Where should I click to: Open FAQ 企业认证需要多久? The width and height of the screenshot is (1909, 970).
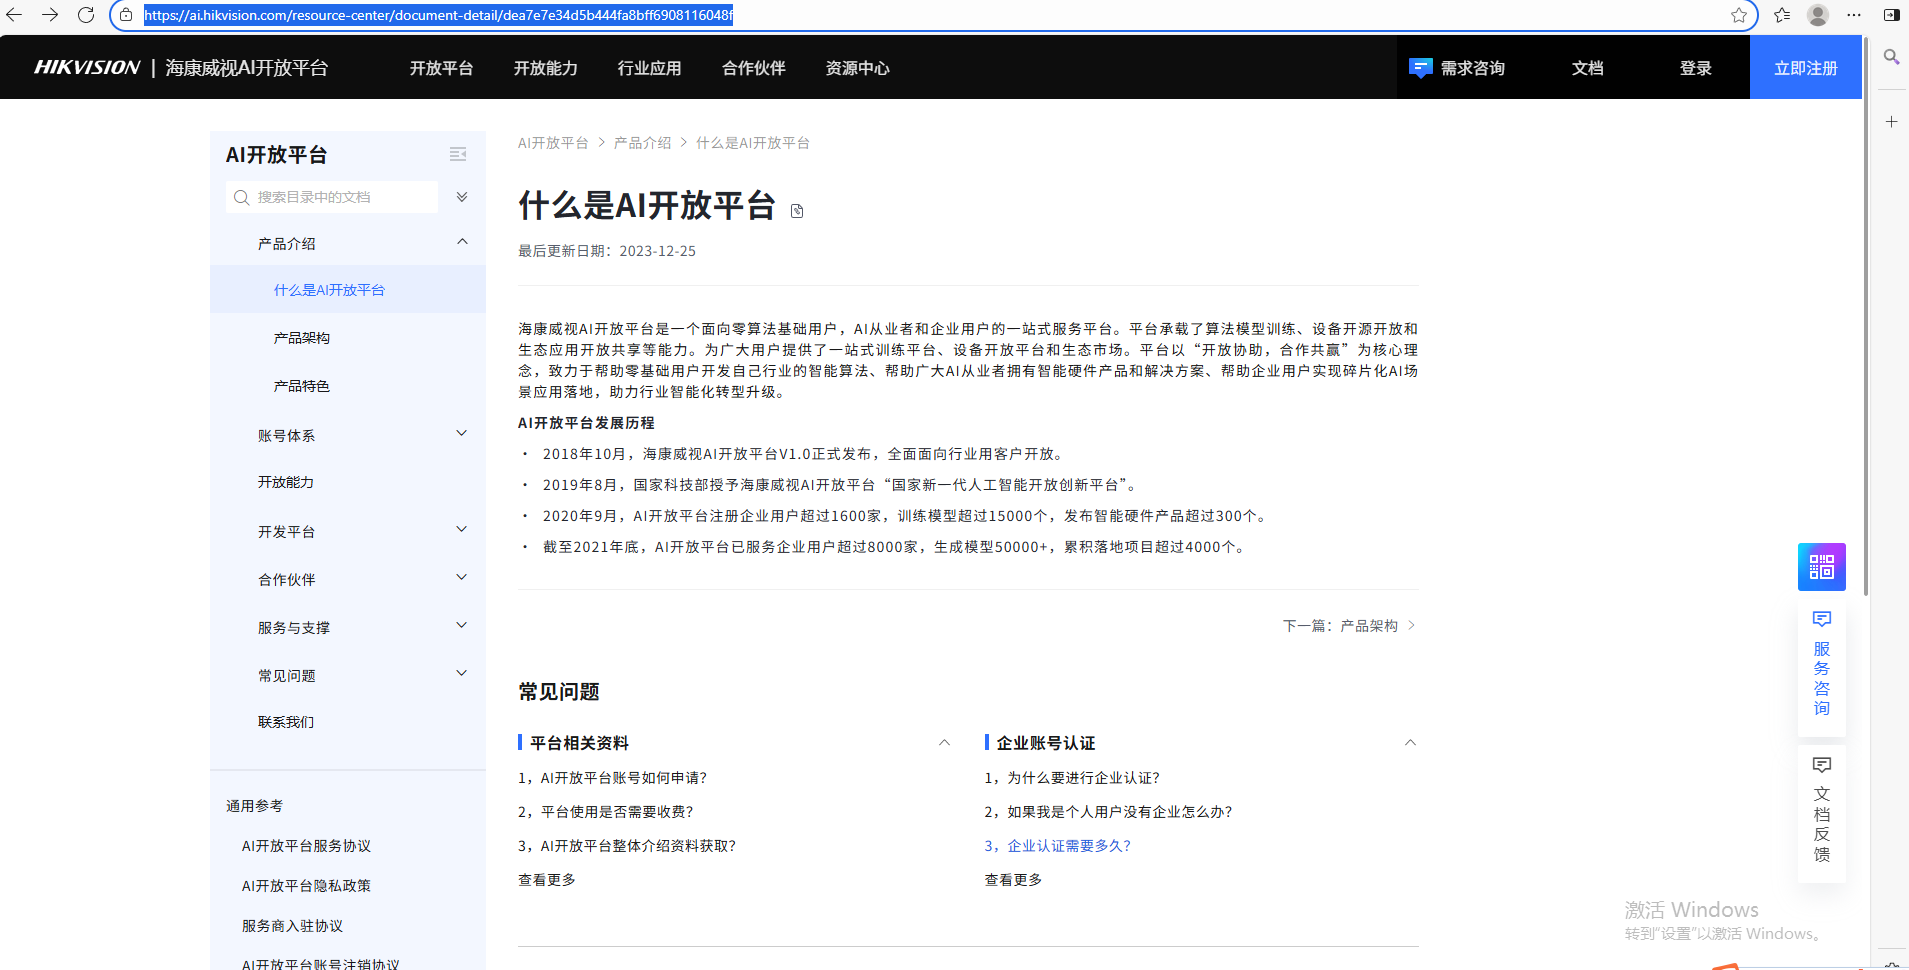coord(1057,846)
